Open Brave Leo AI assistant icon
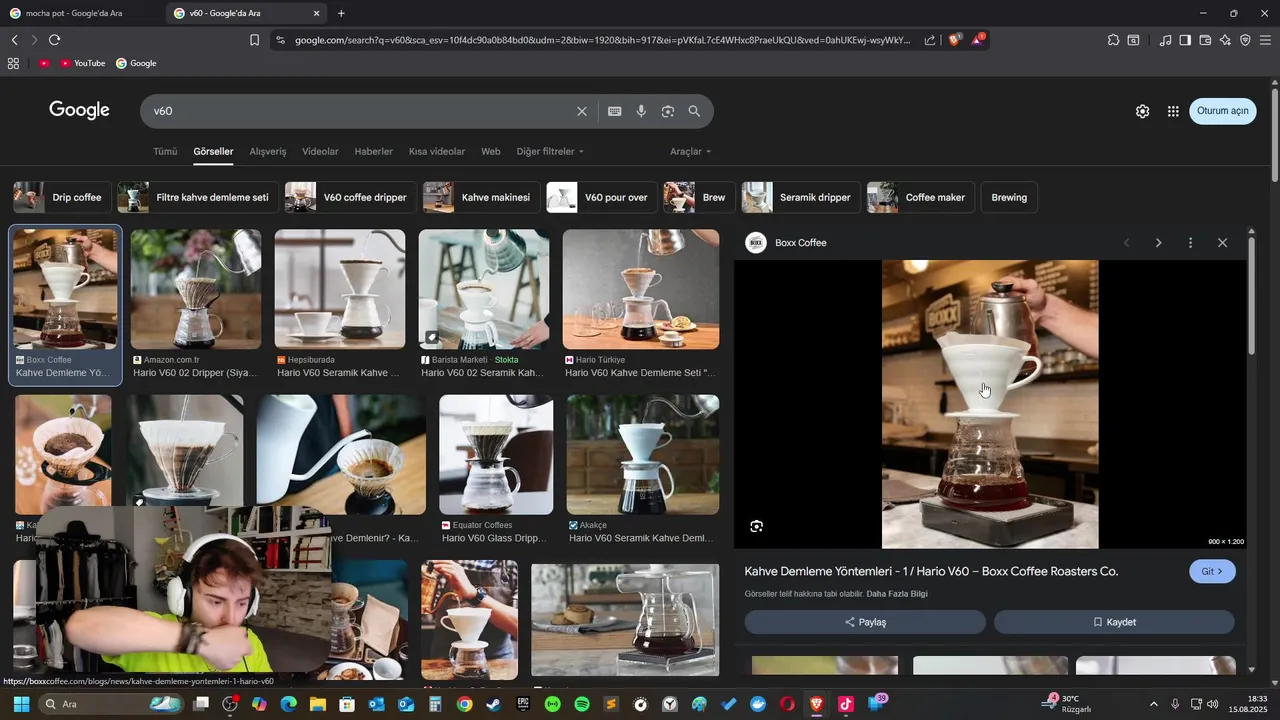 point(1225,40)
